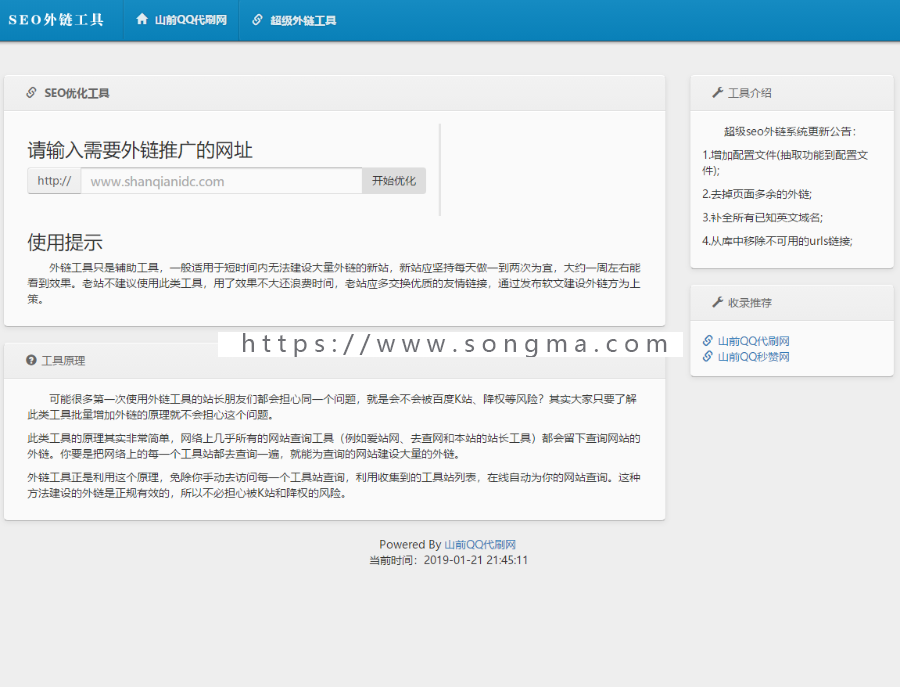900x687 pixels.
Task: Open the 山前QQ代刷网 nav menu item
Action: 191,20
